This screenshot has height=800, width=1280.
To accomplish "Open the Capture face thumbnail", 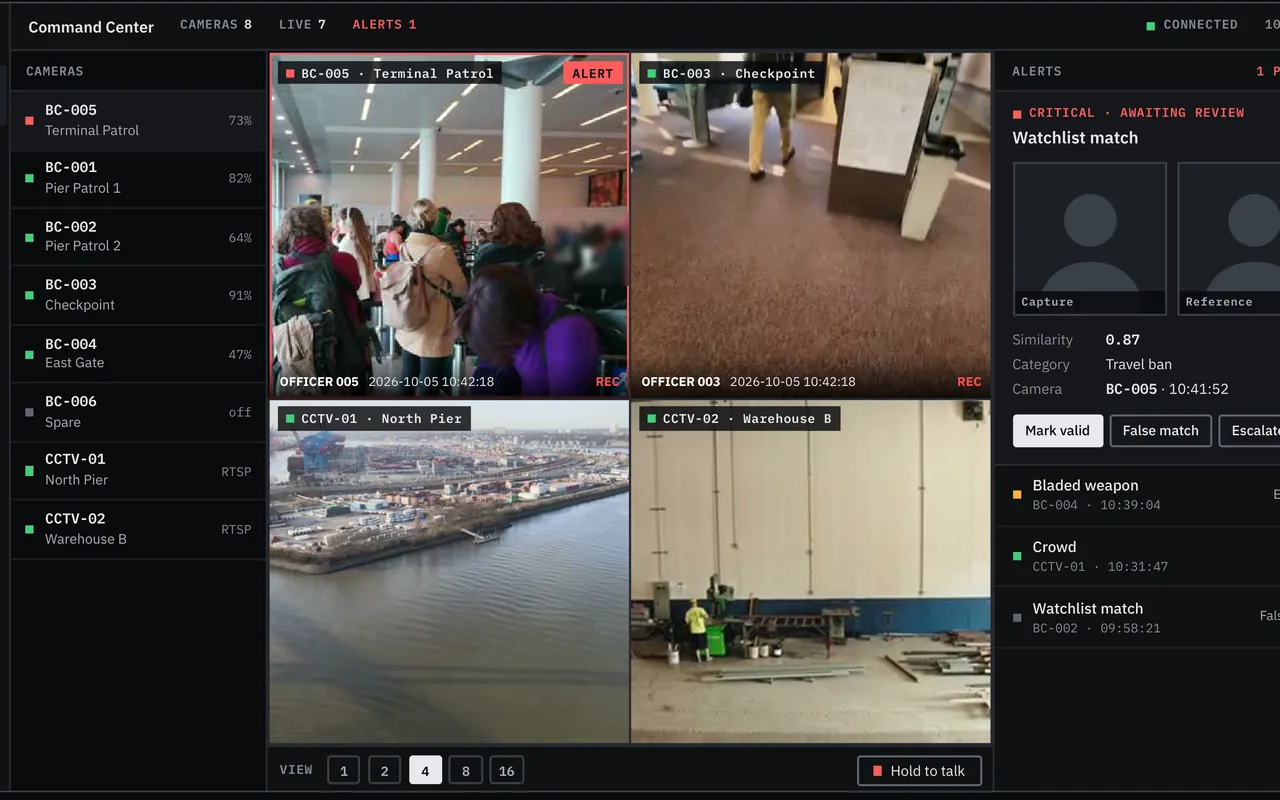I will [1090, 239].
